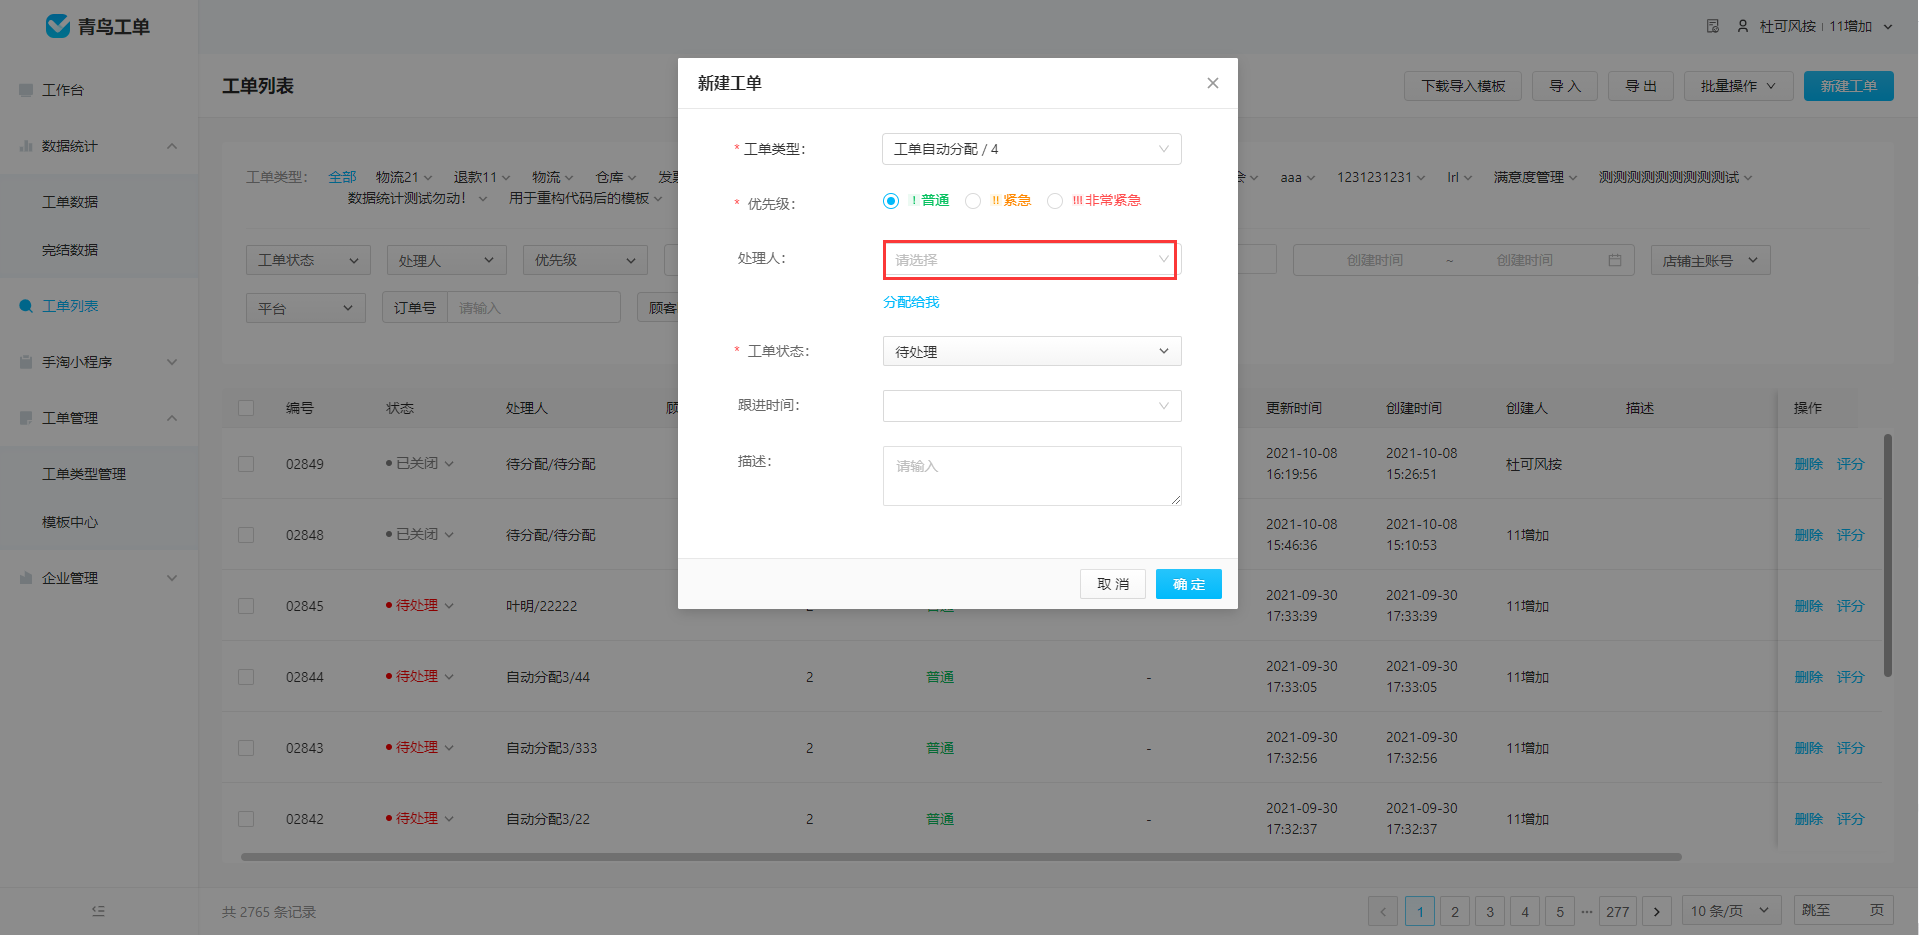Click the 跳至 page jump input
Screen dimensions: 1919x935
tap(1845, 911)
